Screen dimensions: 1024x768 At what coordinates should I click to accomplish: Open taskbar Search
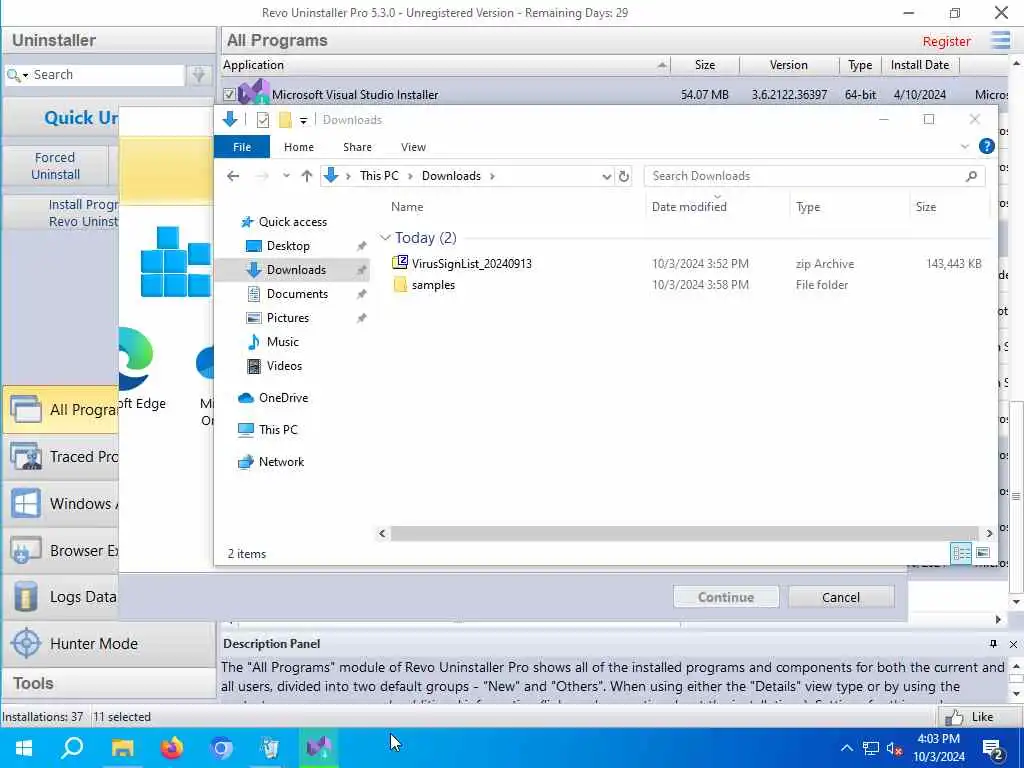point(72,748)
